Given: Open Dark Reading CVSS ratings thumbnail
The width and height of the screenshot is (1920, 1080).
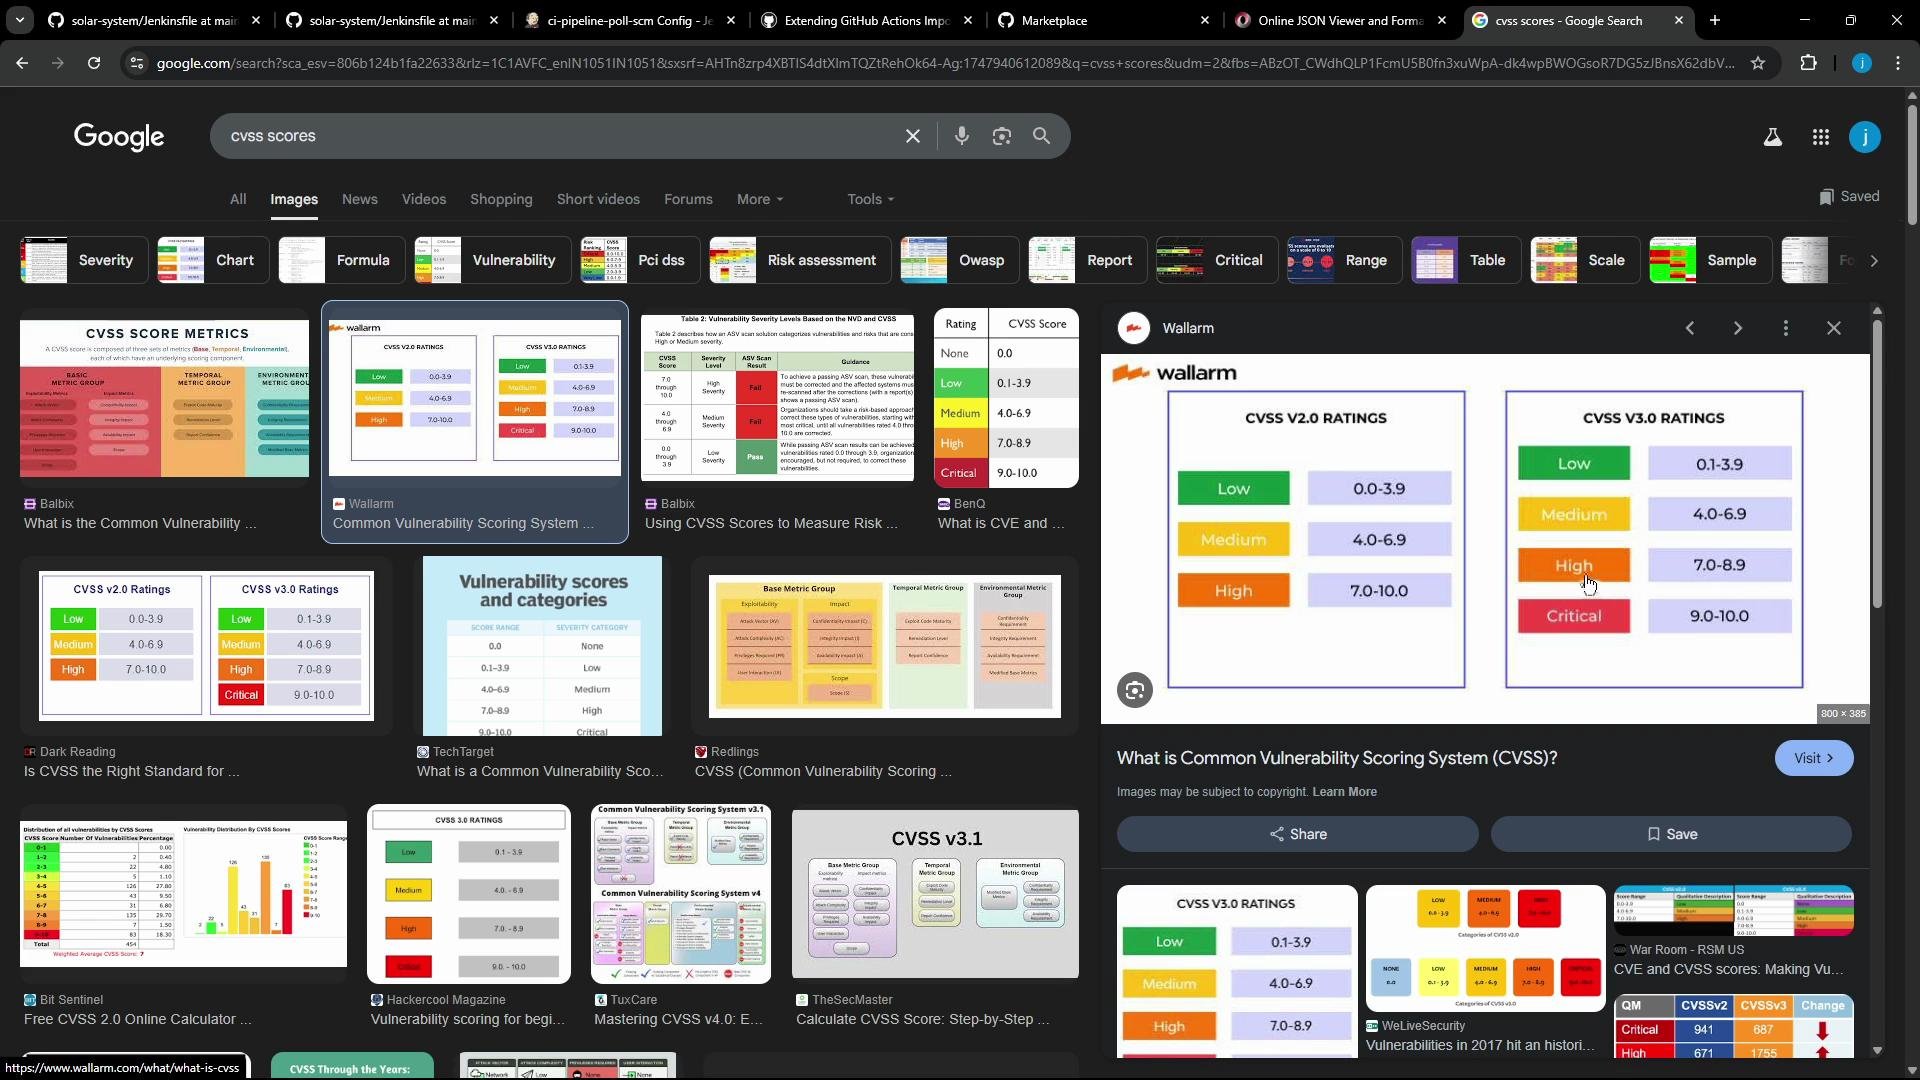Looking at the screenshot, I should (206, 646).
